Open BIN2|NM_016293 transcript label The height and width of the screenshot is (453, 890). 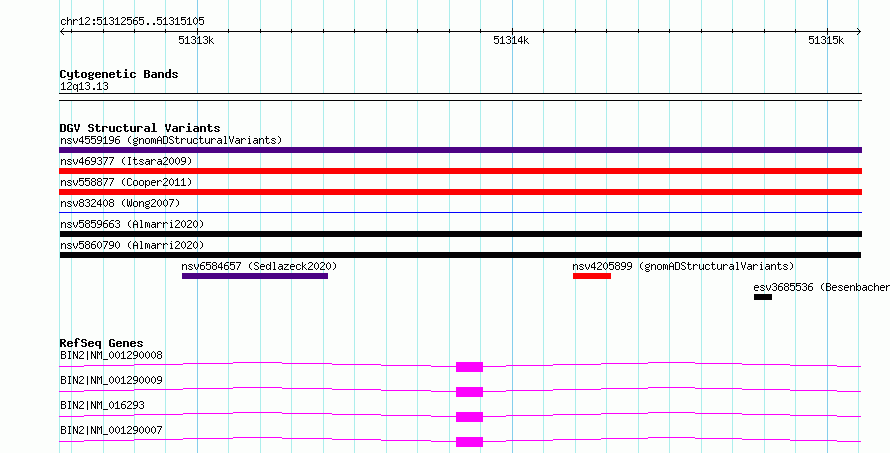click(102, 405)
